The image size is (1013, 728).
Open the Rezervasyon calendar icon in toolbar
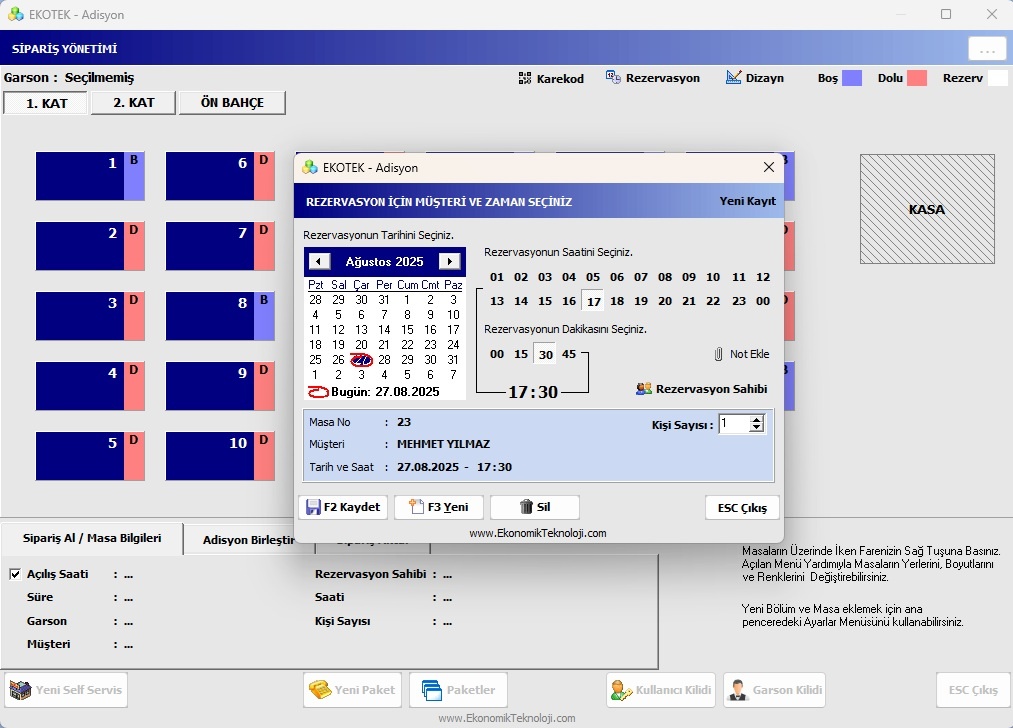(x=613, y=78)
